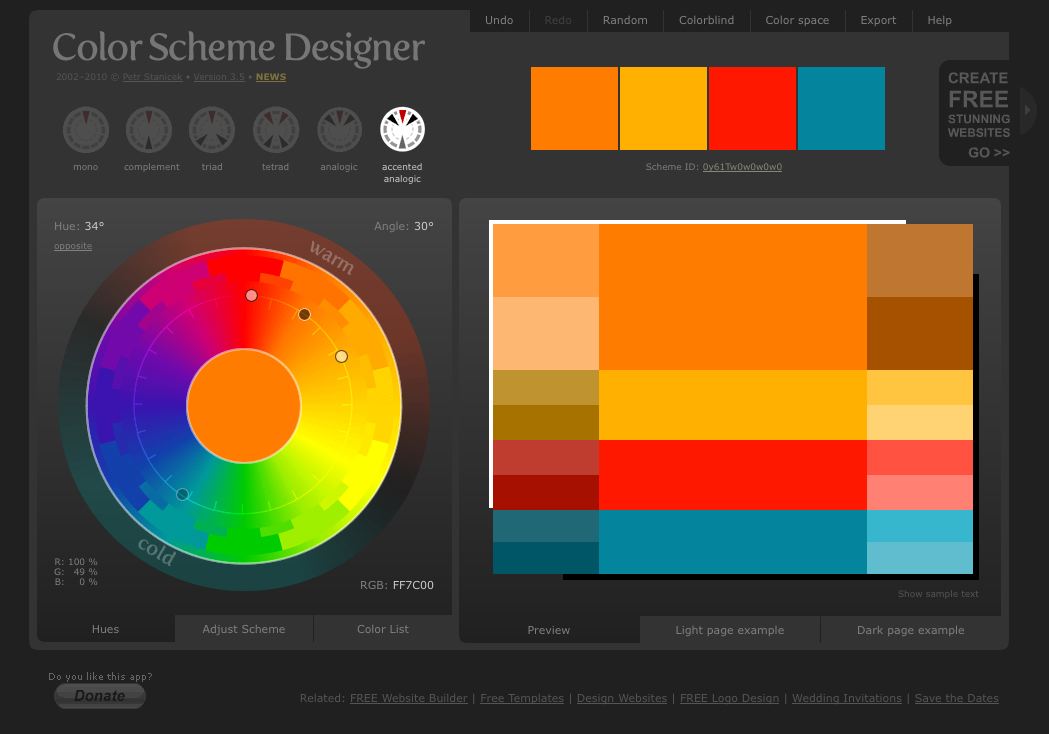Select the analogic scheme icon
The height and width of the screenshot is (734, 1049).
click(x=339, y=130)
